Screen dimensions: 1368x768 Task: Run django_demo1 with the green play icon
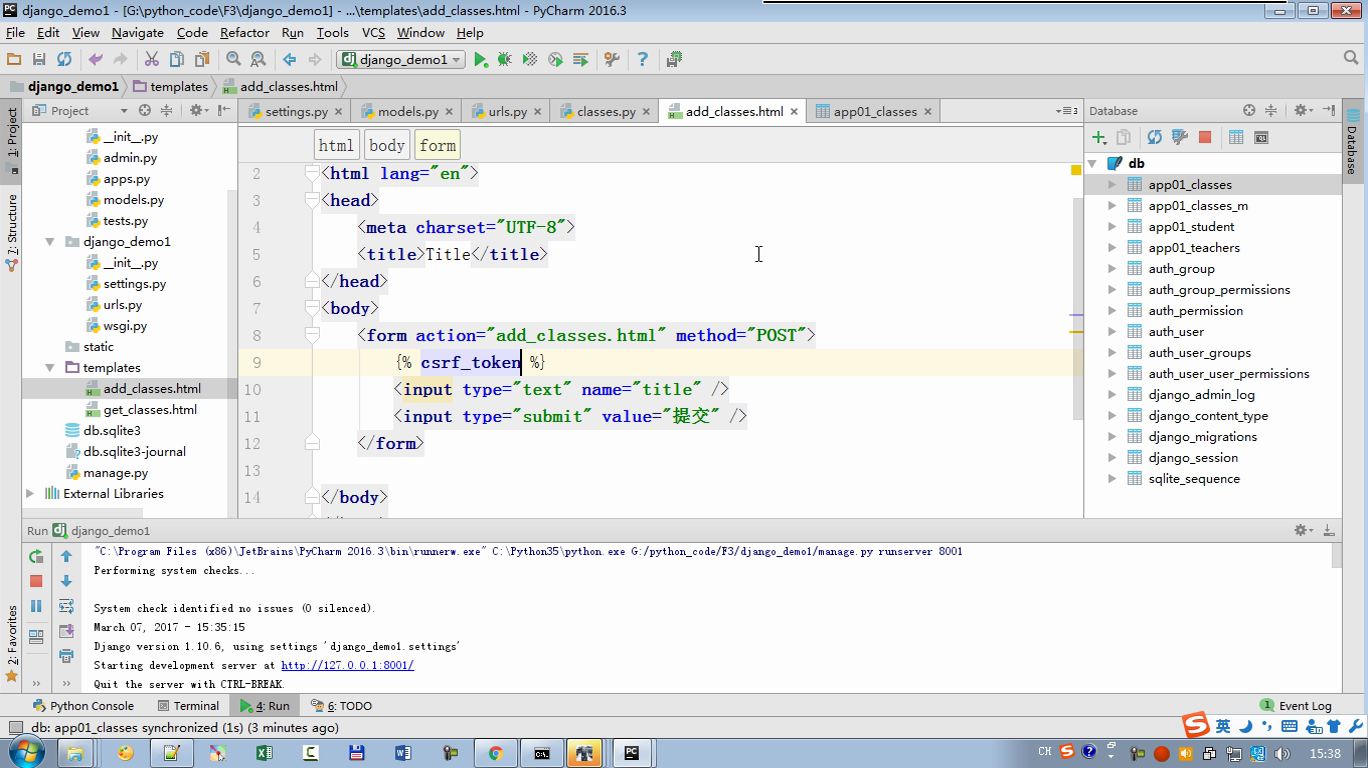point(481,60)
